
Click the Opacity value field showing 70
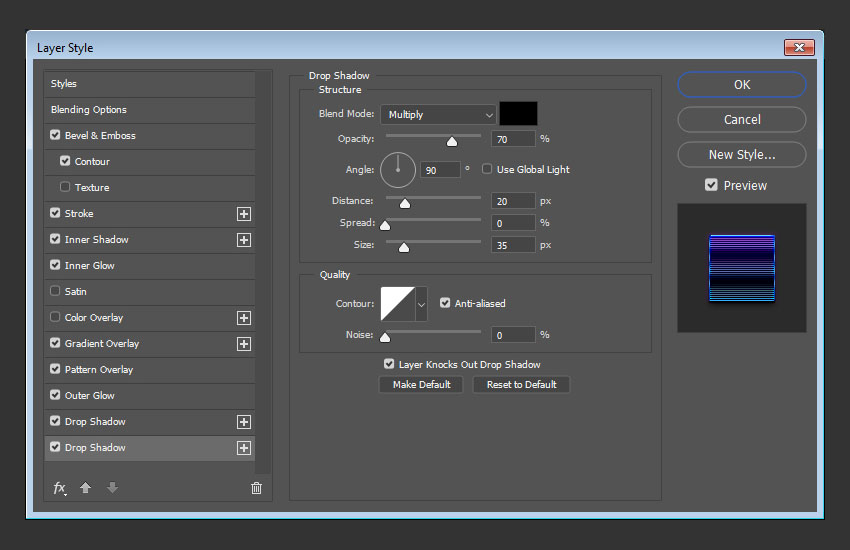[x=513, y=139]
